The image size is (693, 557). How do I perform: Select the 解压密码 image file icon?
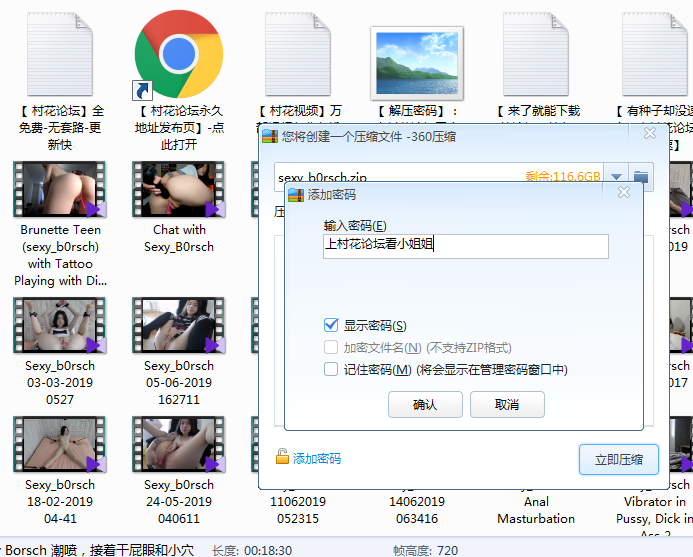417,58
